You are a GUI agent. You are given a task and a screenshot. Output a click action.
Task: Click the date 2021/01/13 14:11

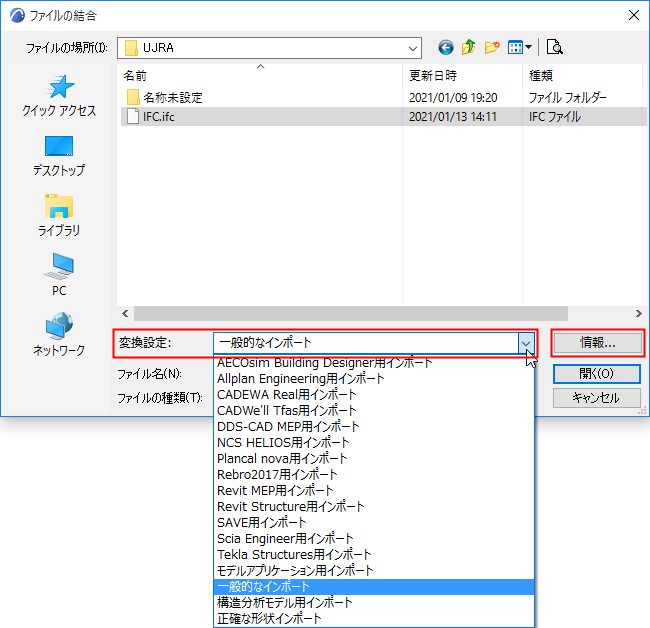coord(453,116)
